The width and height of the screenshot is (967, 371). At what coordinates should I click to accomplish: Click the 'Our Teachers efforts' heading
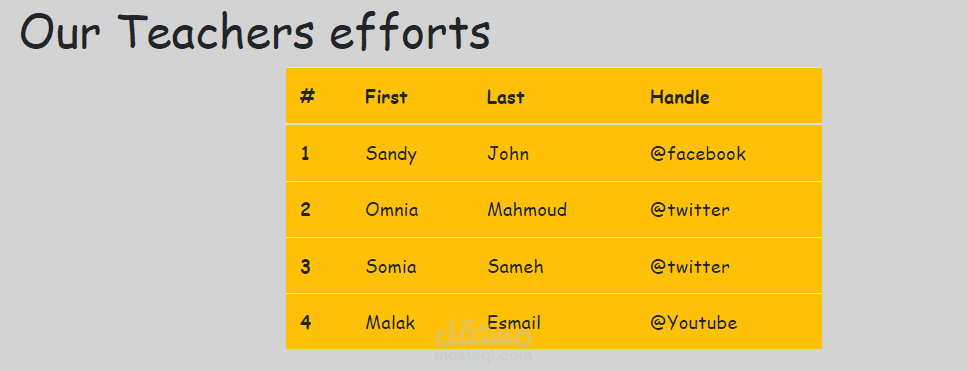click(255, 32)
